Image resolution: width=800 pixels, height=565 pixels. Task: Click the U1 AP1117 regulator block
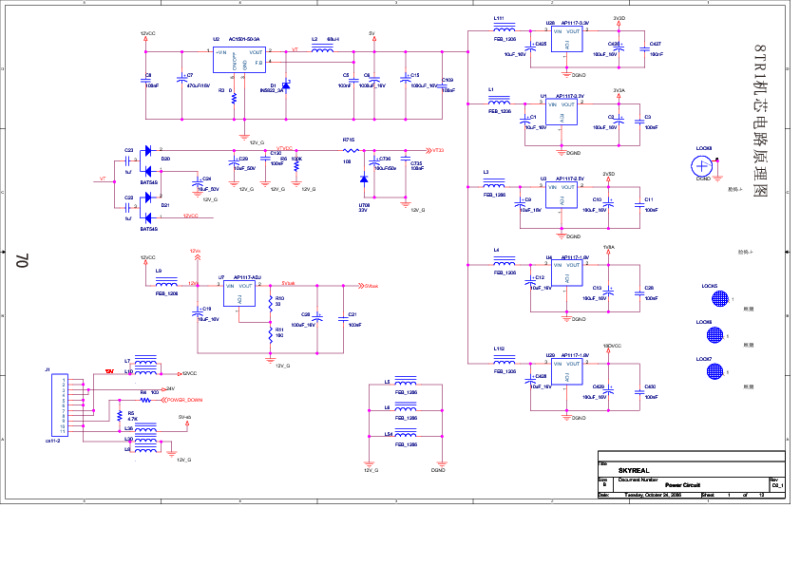561,113
